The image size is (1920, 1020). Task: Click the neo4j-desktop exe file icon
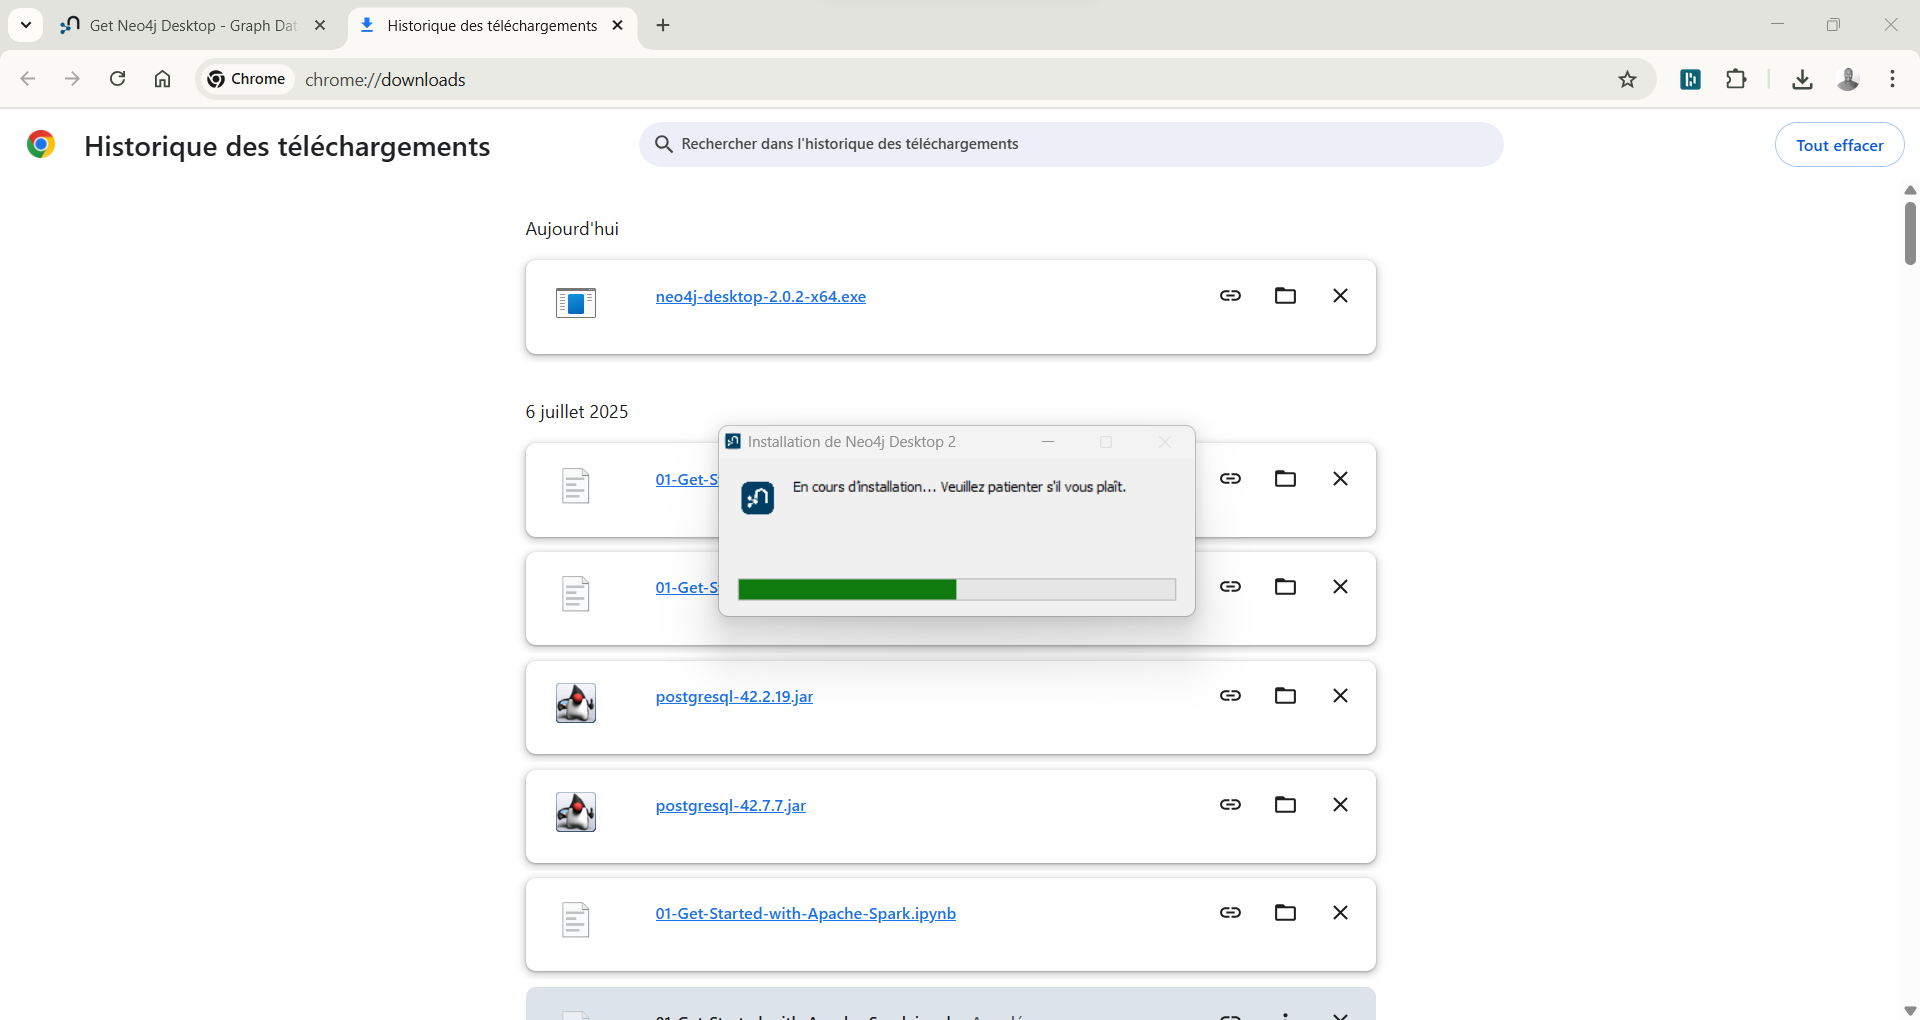pos(576,302)
